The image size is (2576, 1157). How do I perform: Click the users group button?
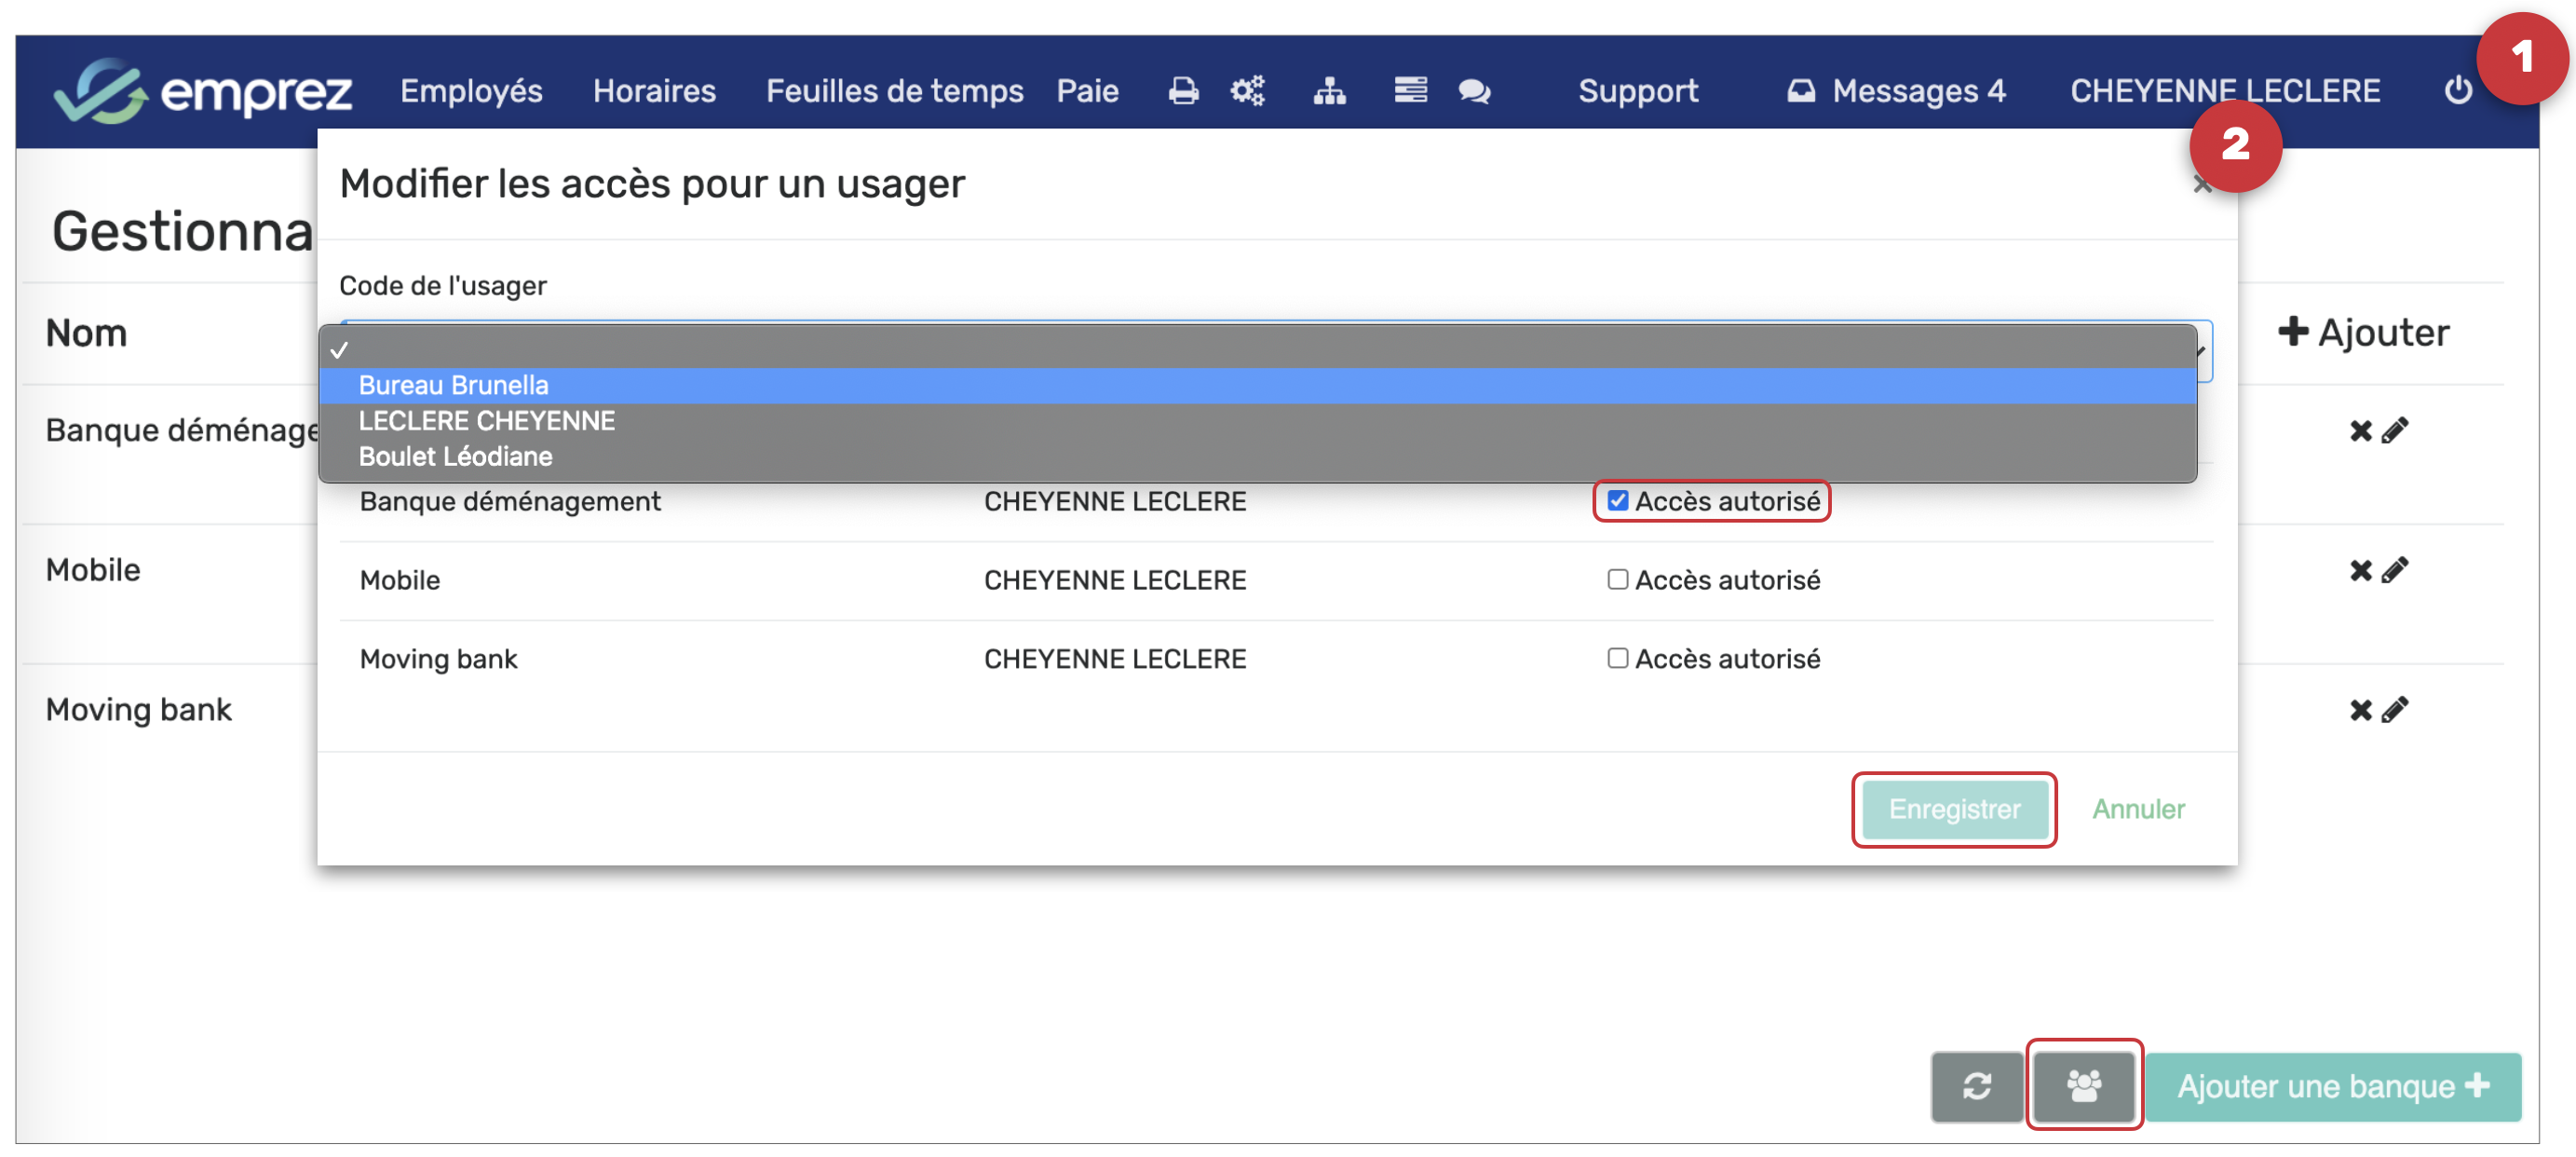coord(2084,1086)
